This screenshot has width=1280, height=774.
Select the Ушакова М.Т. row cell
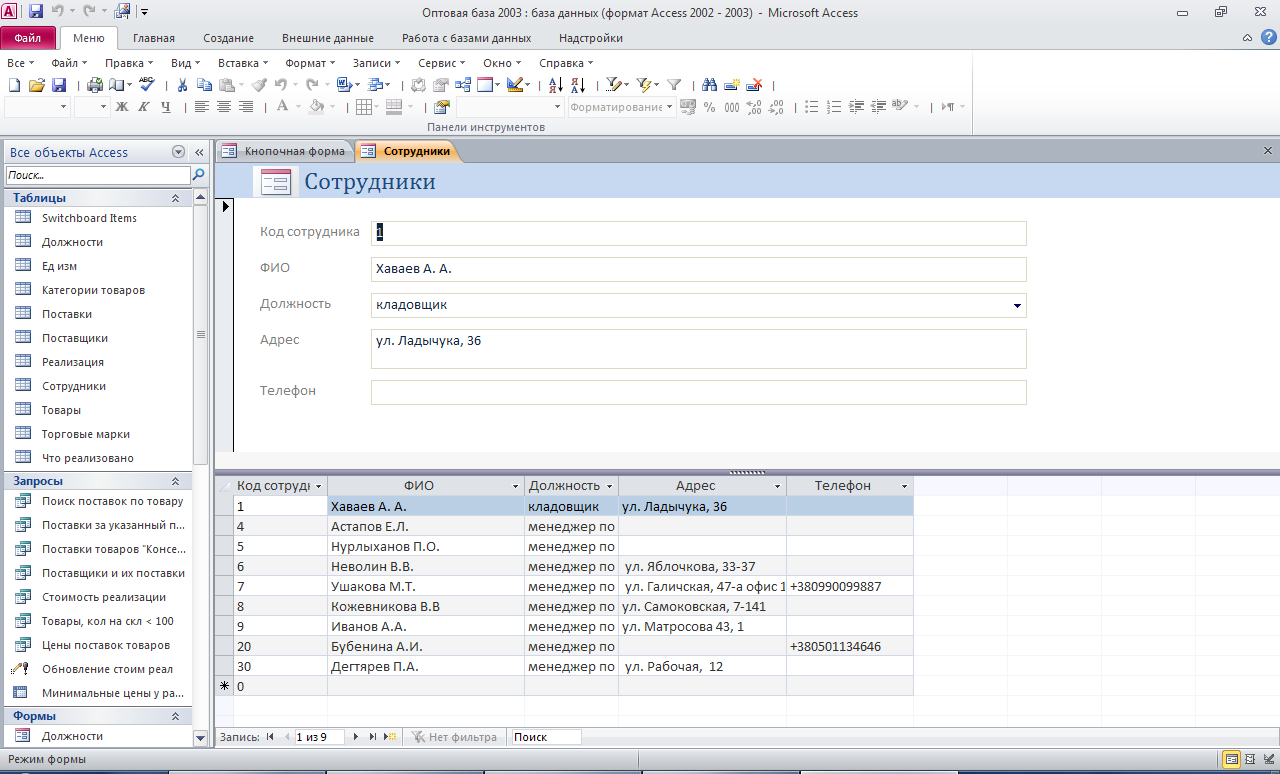[426, 586]
